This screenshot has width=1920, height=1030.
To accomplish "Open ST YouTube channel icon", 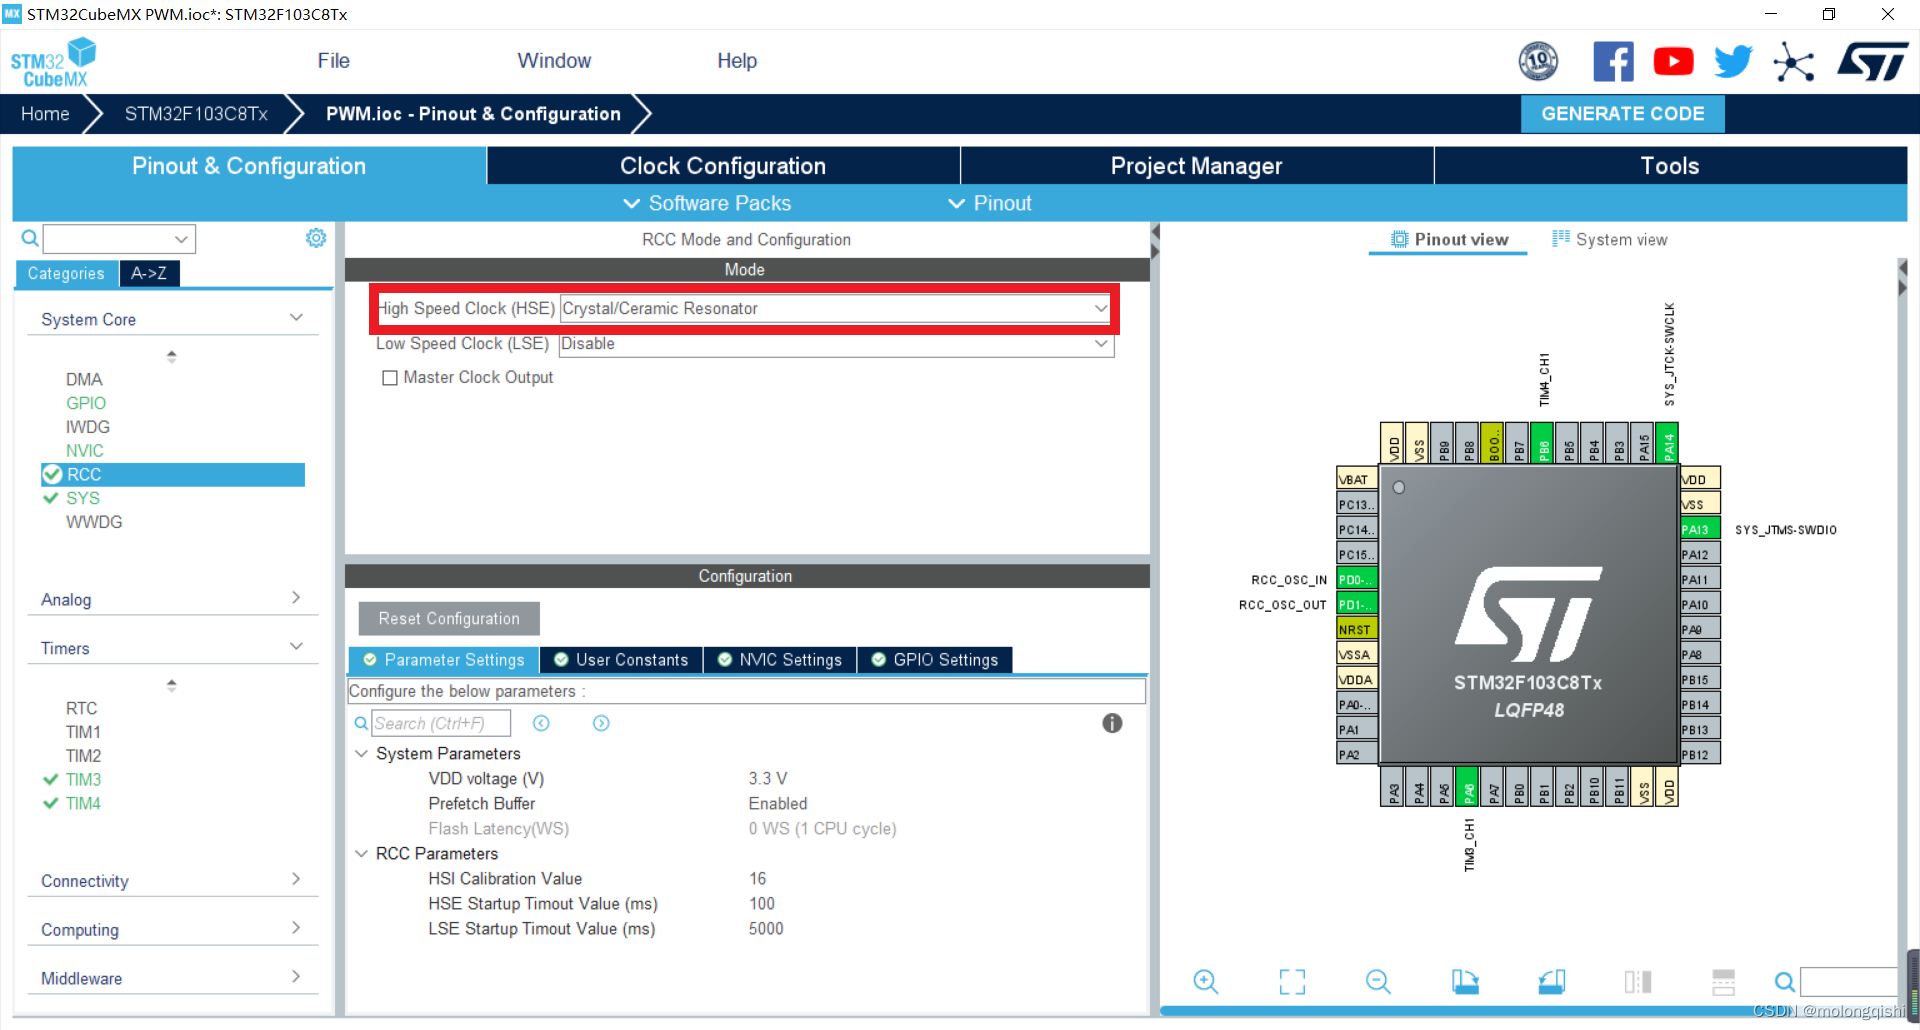I will [x=1673, y=62].
